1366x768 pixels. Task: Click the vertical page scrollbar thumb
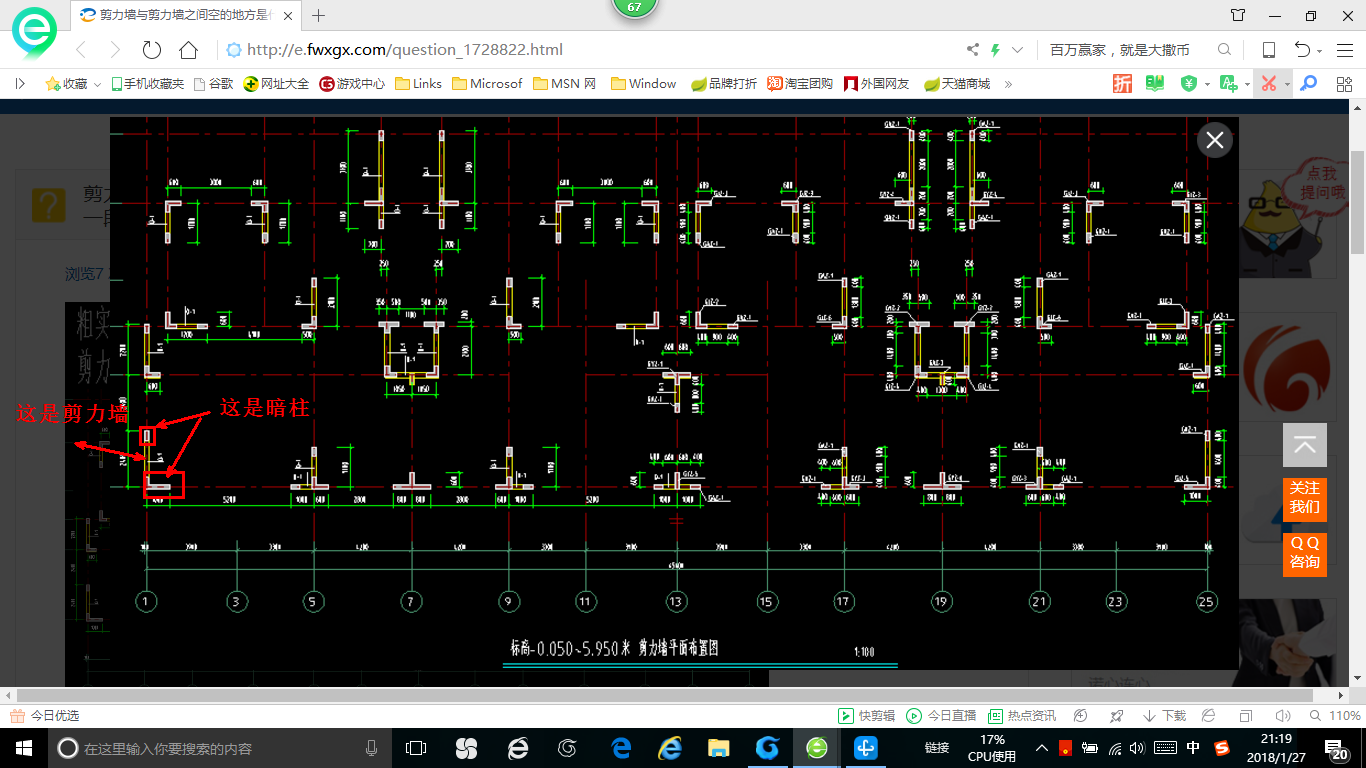click(1358, 202)
